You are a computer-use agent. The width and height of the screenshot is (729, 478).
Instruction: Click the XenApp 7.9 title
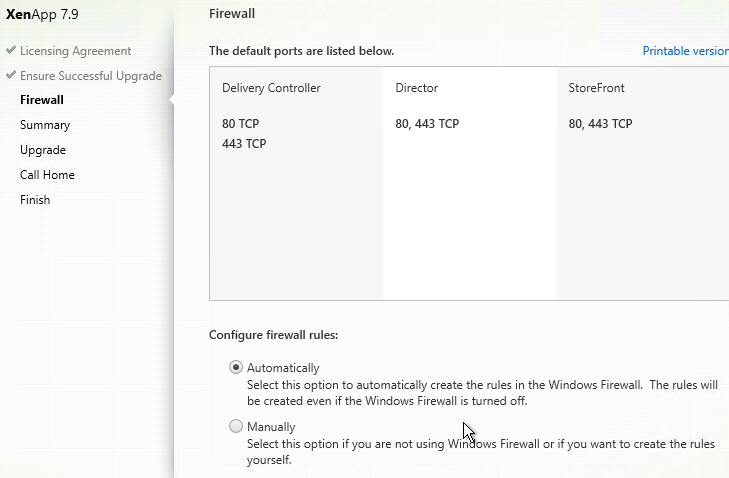point(42,14)
